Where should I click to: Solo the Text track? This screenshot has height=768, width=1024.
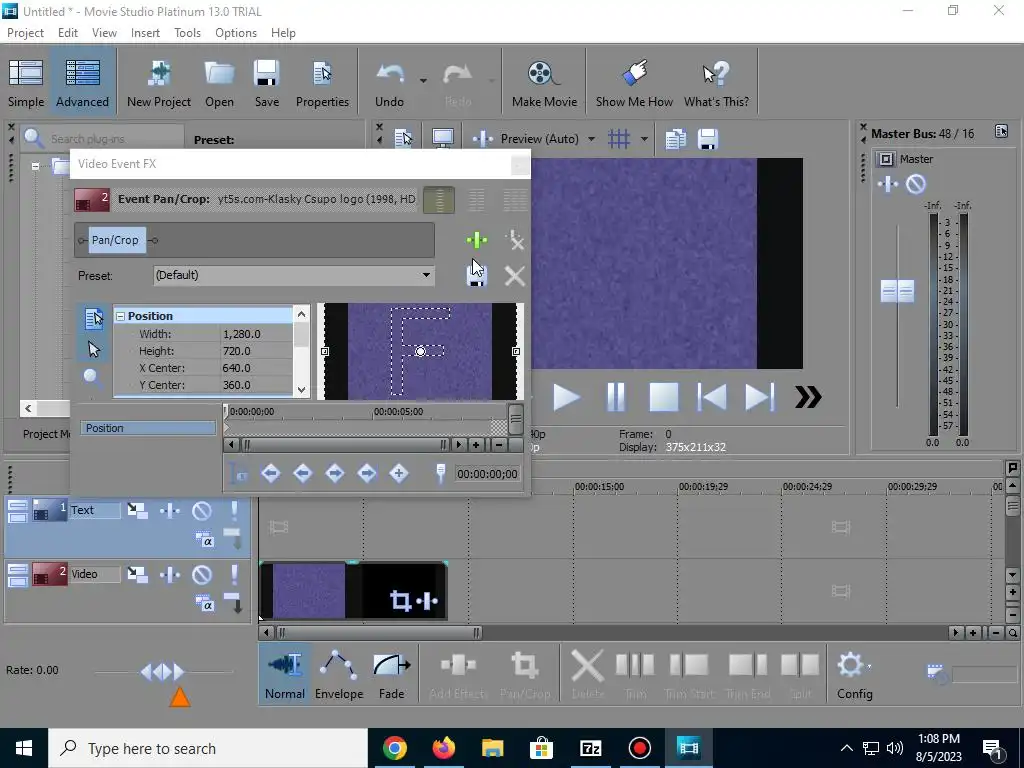(234, 510)
